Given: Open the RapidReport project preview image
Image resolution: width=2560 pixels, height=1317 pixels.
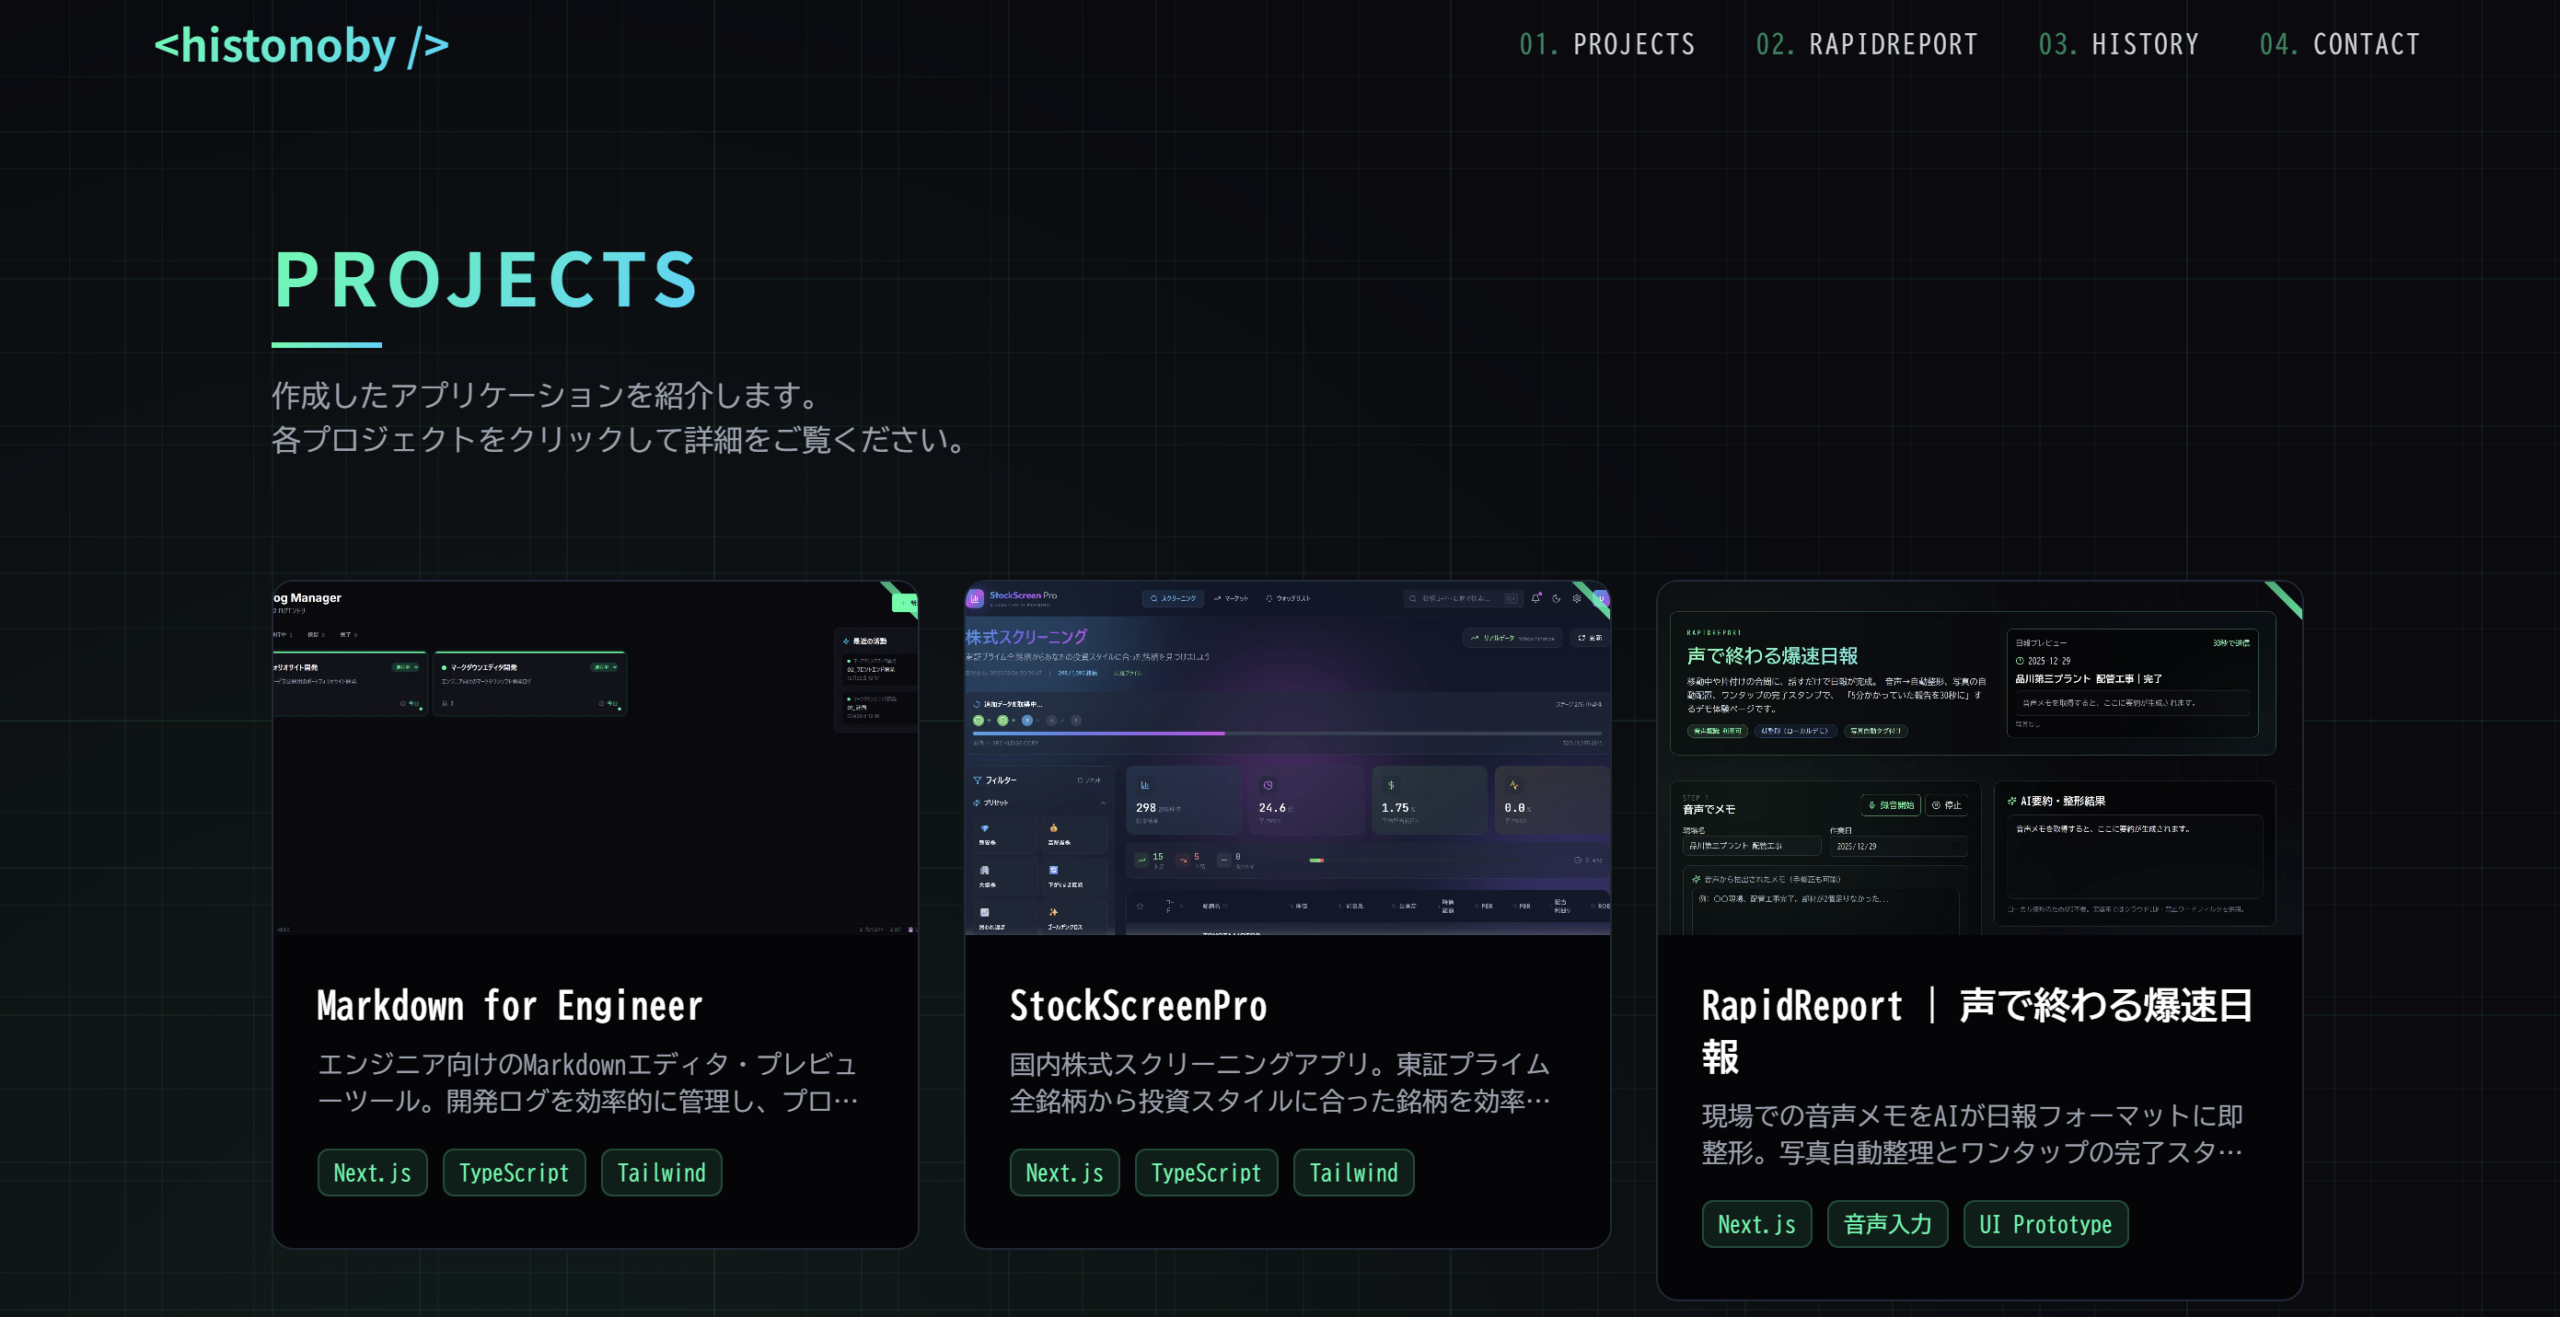Looking at the screenshot, I should coord(1979,758).
